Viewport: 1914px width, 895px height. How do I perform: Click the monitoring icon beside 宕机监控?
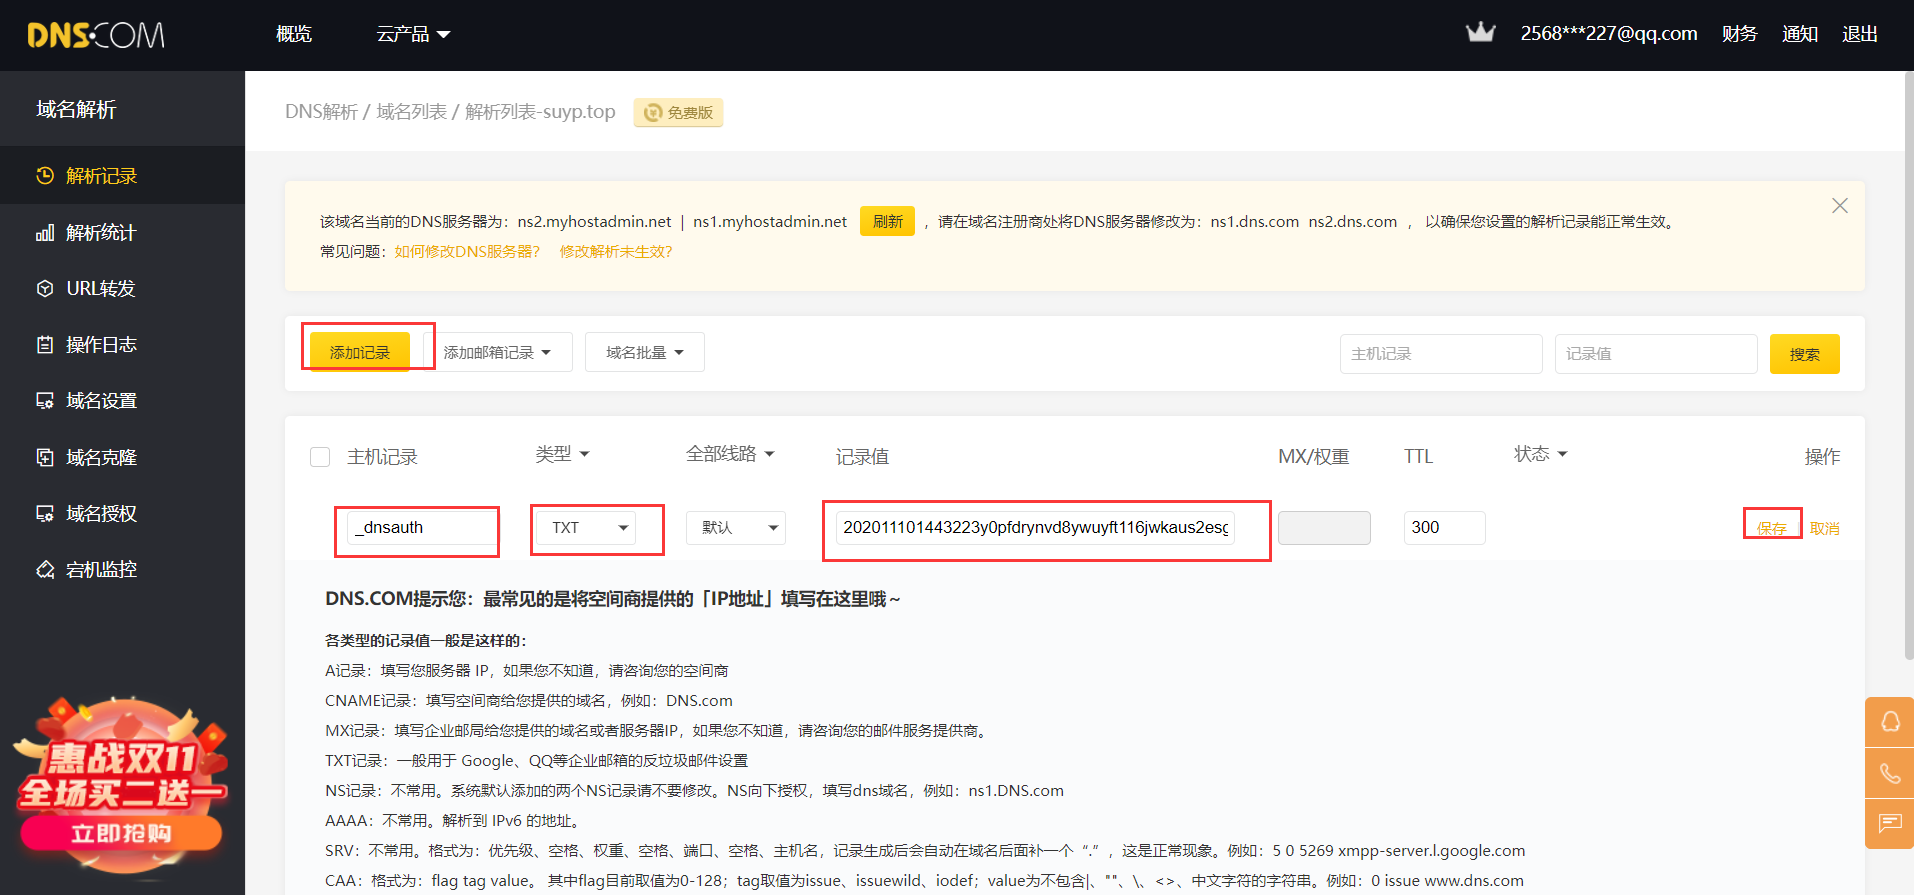pos(45,570)
